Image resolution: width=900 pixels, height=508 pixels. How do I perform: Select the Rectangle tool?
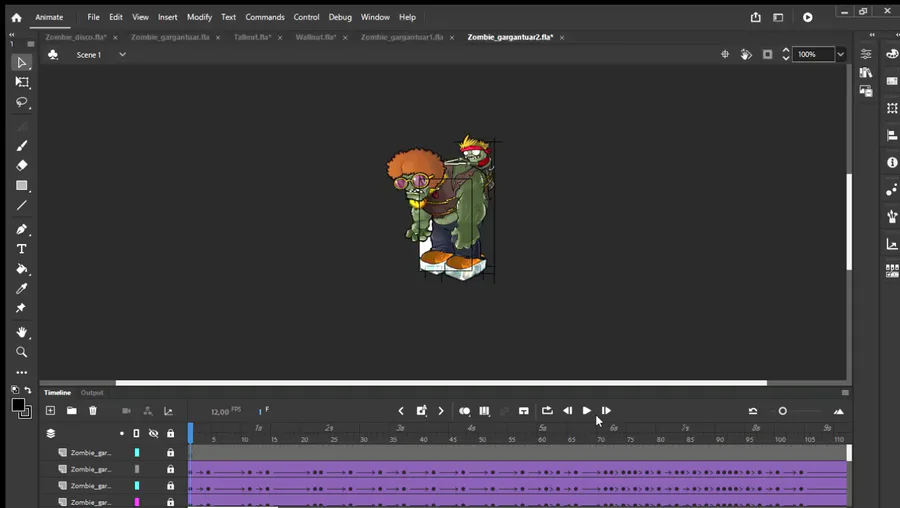[x=22, y=185]
